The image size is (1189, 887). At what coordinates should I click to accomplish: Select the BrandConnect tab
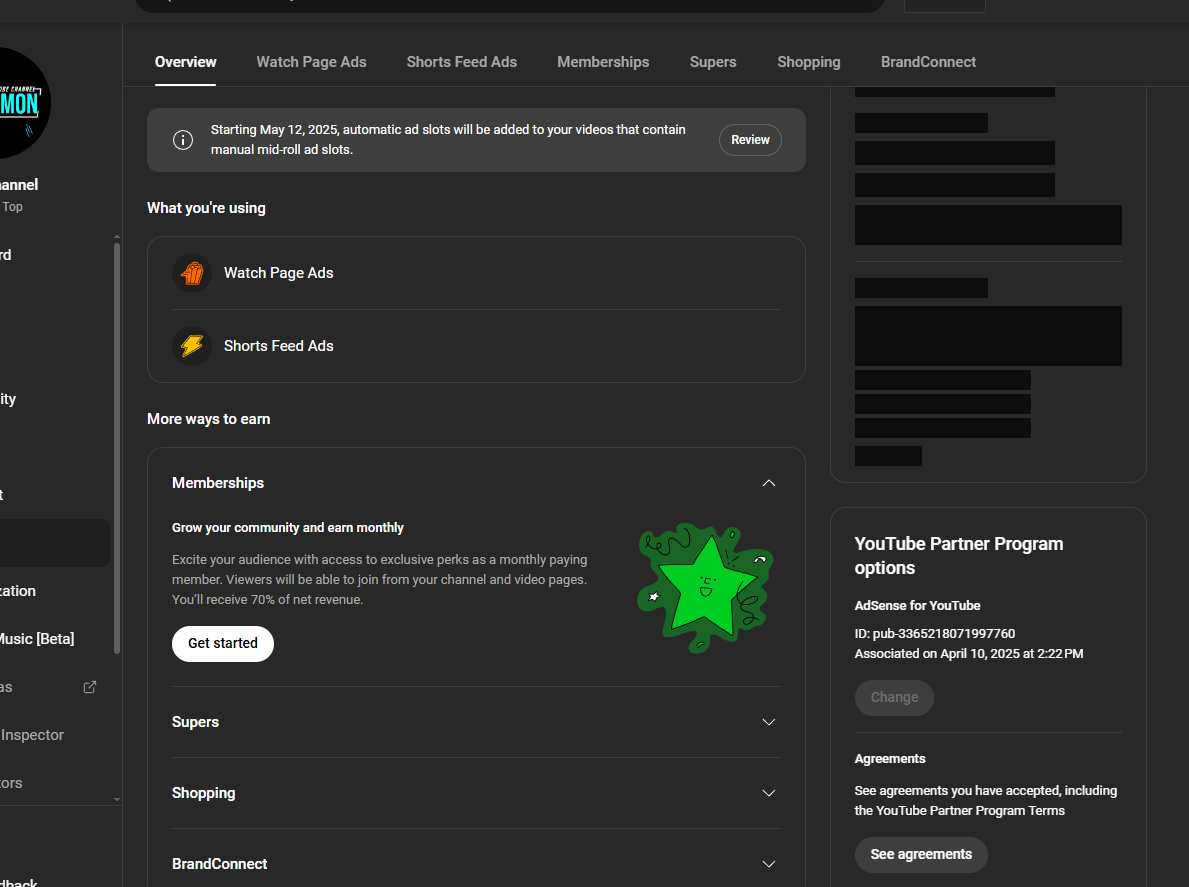point(928,62)
